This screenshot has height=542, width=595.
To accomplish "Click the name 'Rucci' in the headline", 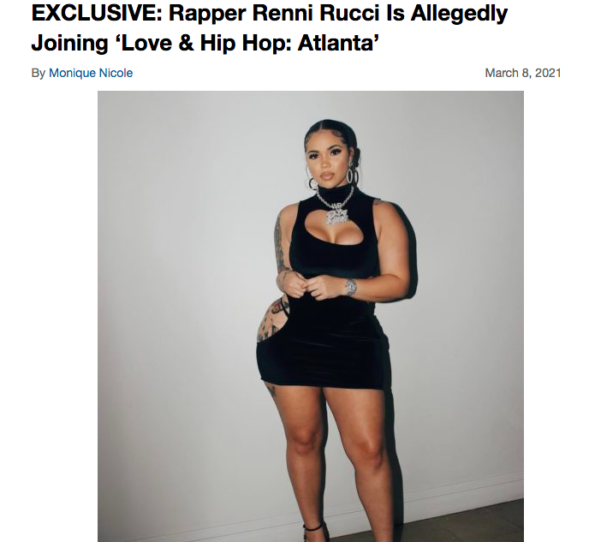I will pos(349,14).
